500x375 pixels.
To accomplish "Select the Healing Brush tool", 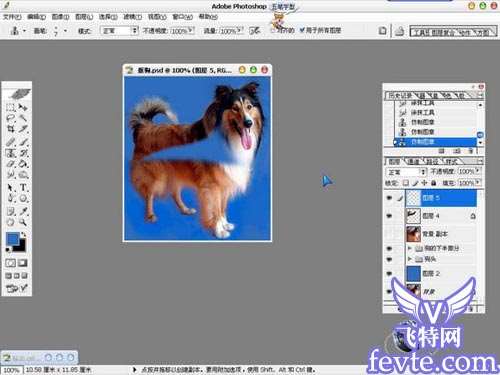I will point(11,142).
